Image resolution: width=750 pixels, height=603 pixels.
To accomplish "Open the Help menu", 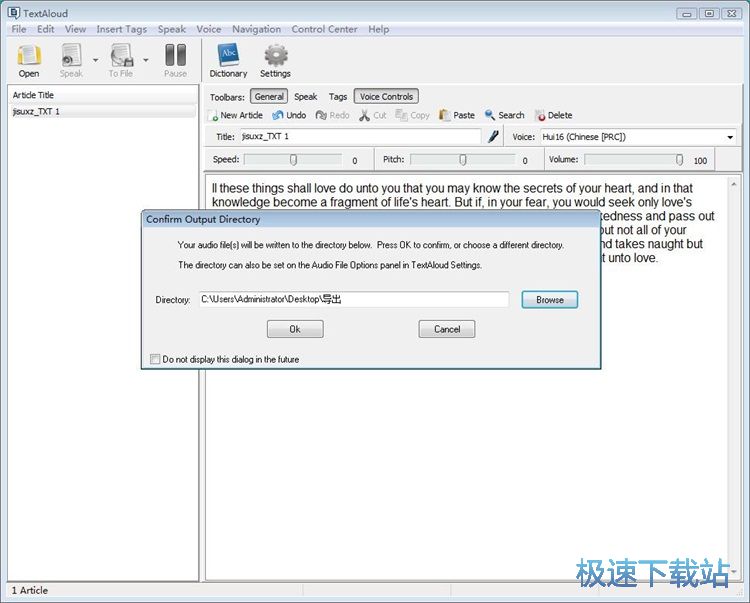I will [379, 29].
